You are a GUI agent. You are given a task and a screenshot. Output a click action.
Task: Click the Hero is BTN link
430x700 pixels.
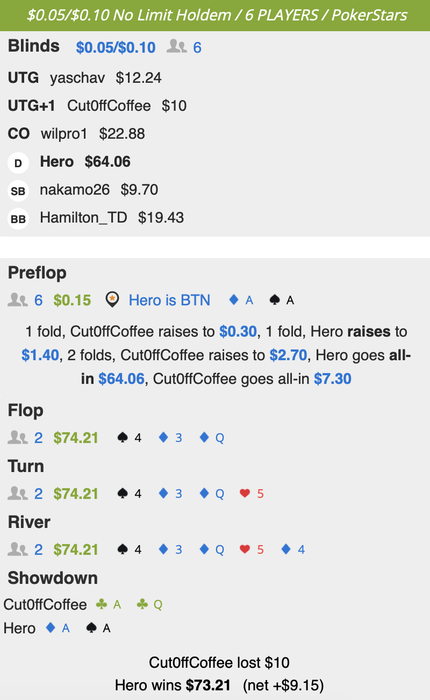(169, 300)
